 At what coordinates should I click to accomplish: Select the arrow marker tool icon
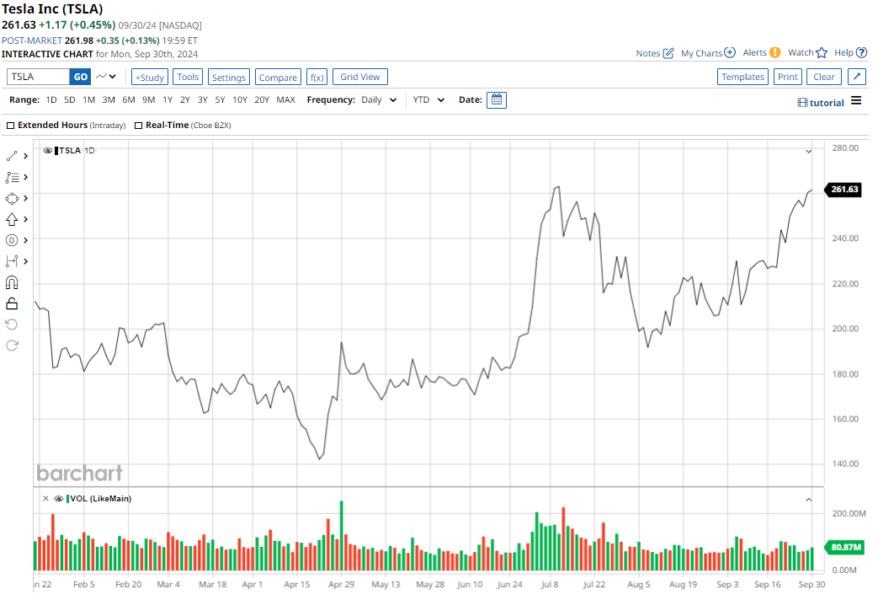point(12,219)
